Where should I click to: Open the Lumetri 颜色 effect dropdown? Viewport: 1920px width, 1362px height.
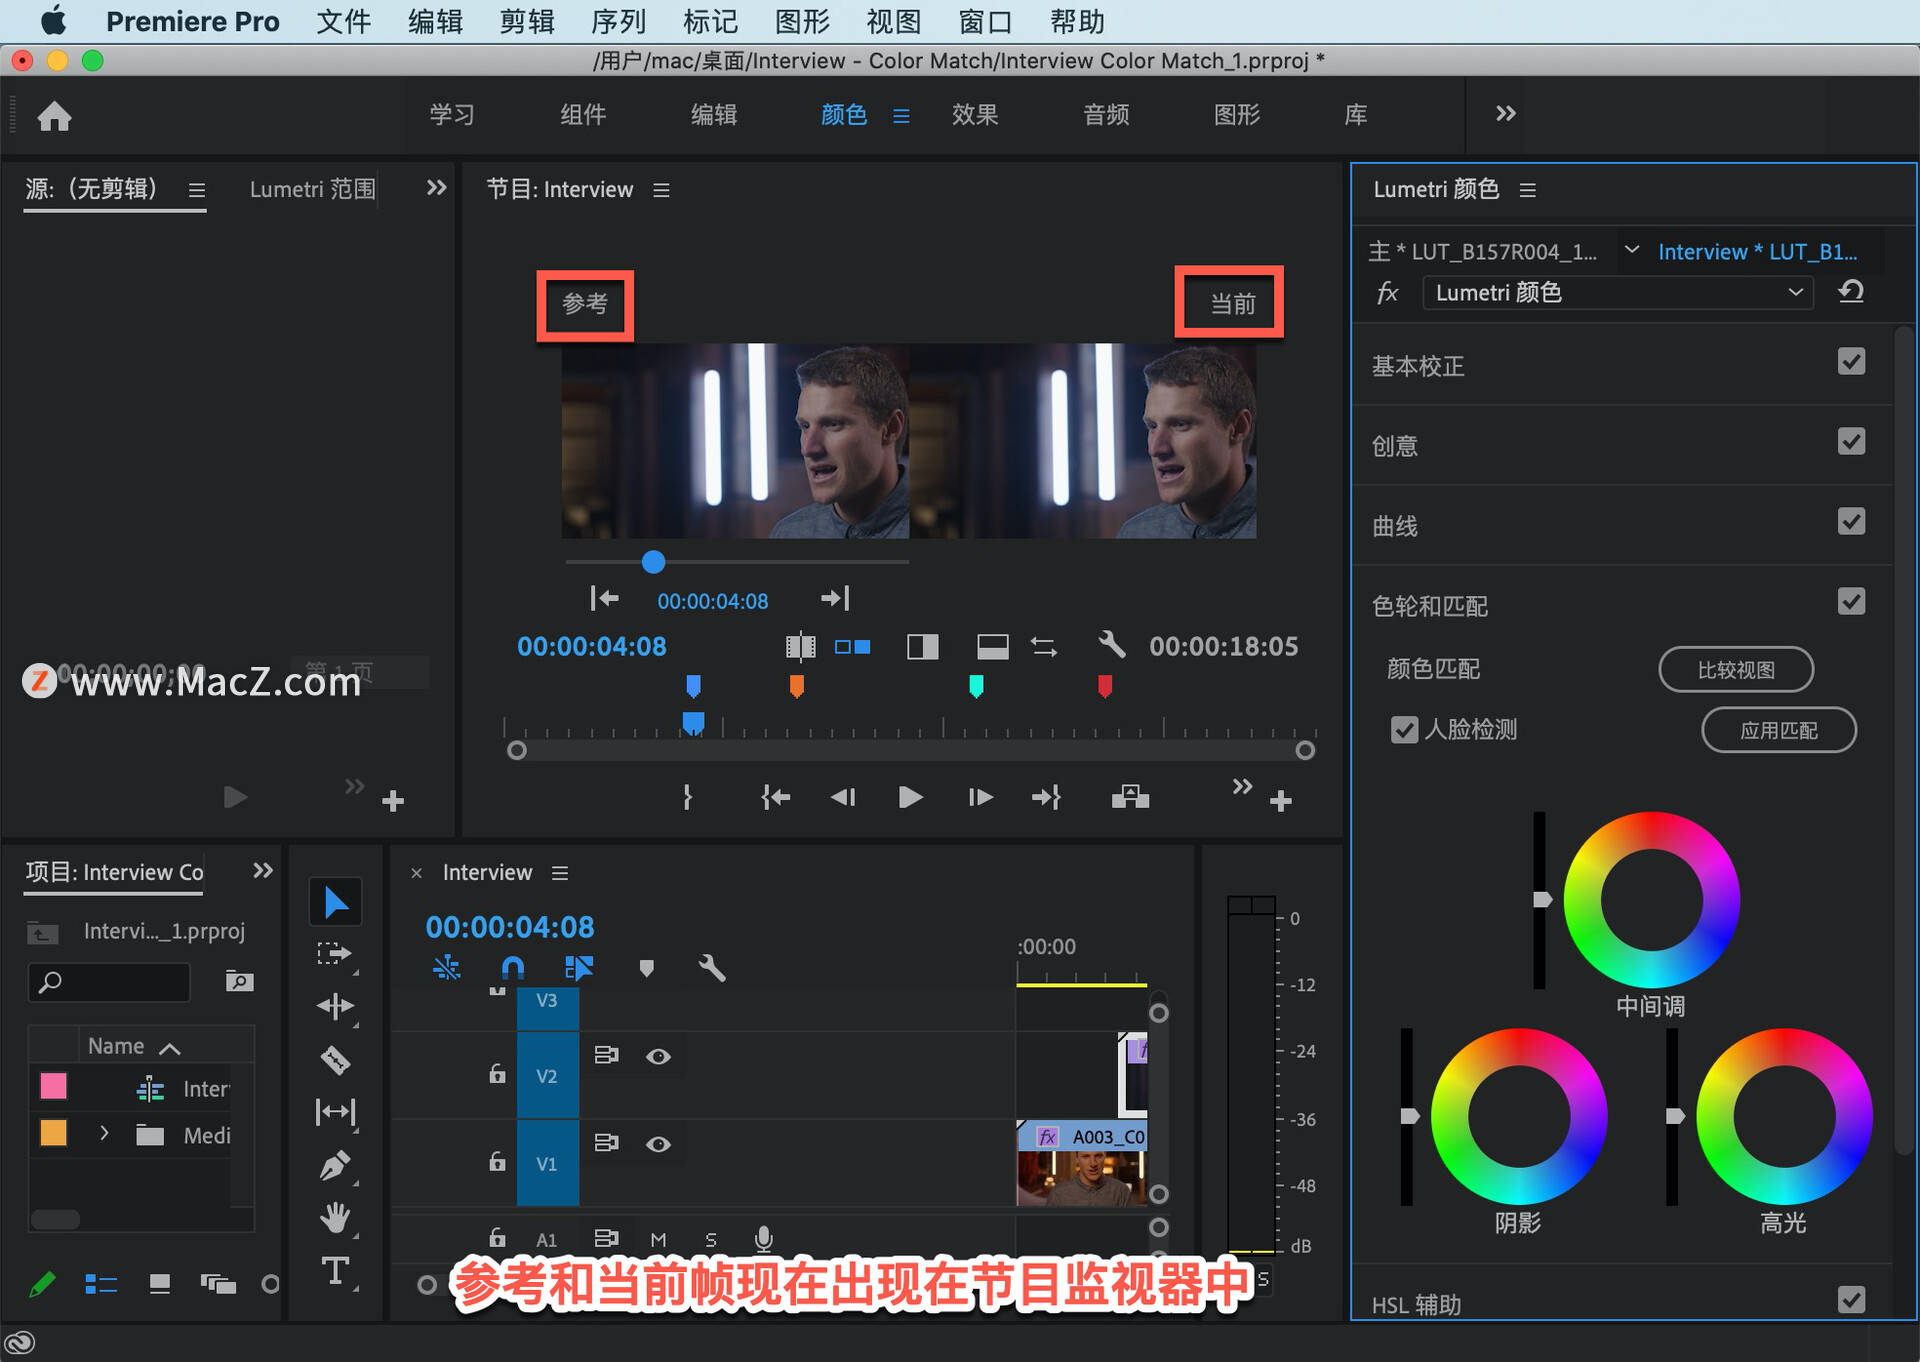(1618, 292)
